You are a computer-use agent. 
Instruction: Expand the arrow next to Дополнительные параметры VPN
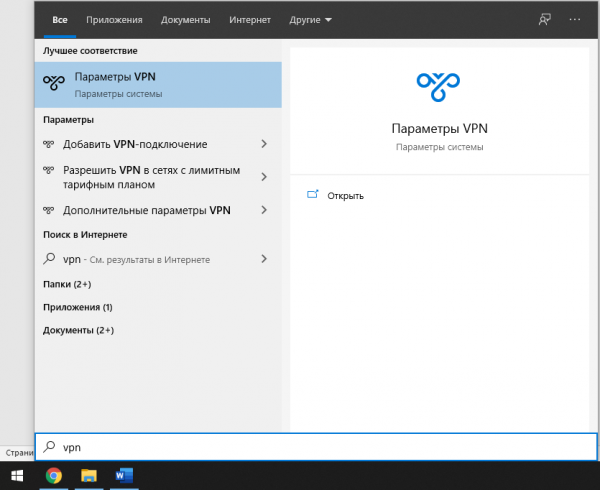tap(264, 210)
